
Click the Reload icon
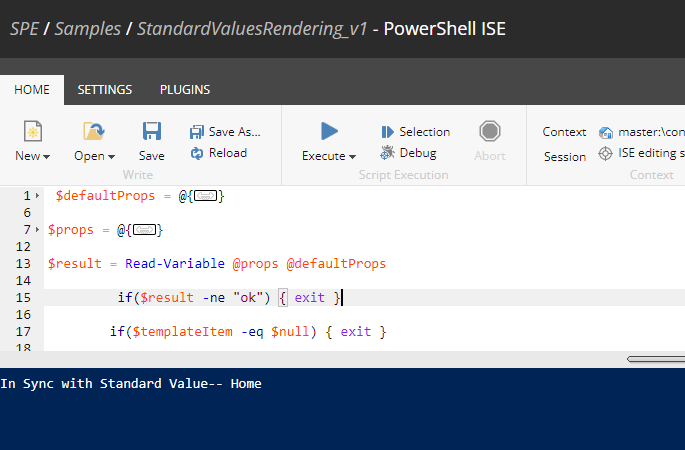(197, 153)
